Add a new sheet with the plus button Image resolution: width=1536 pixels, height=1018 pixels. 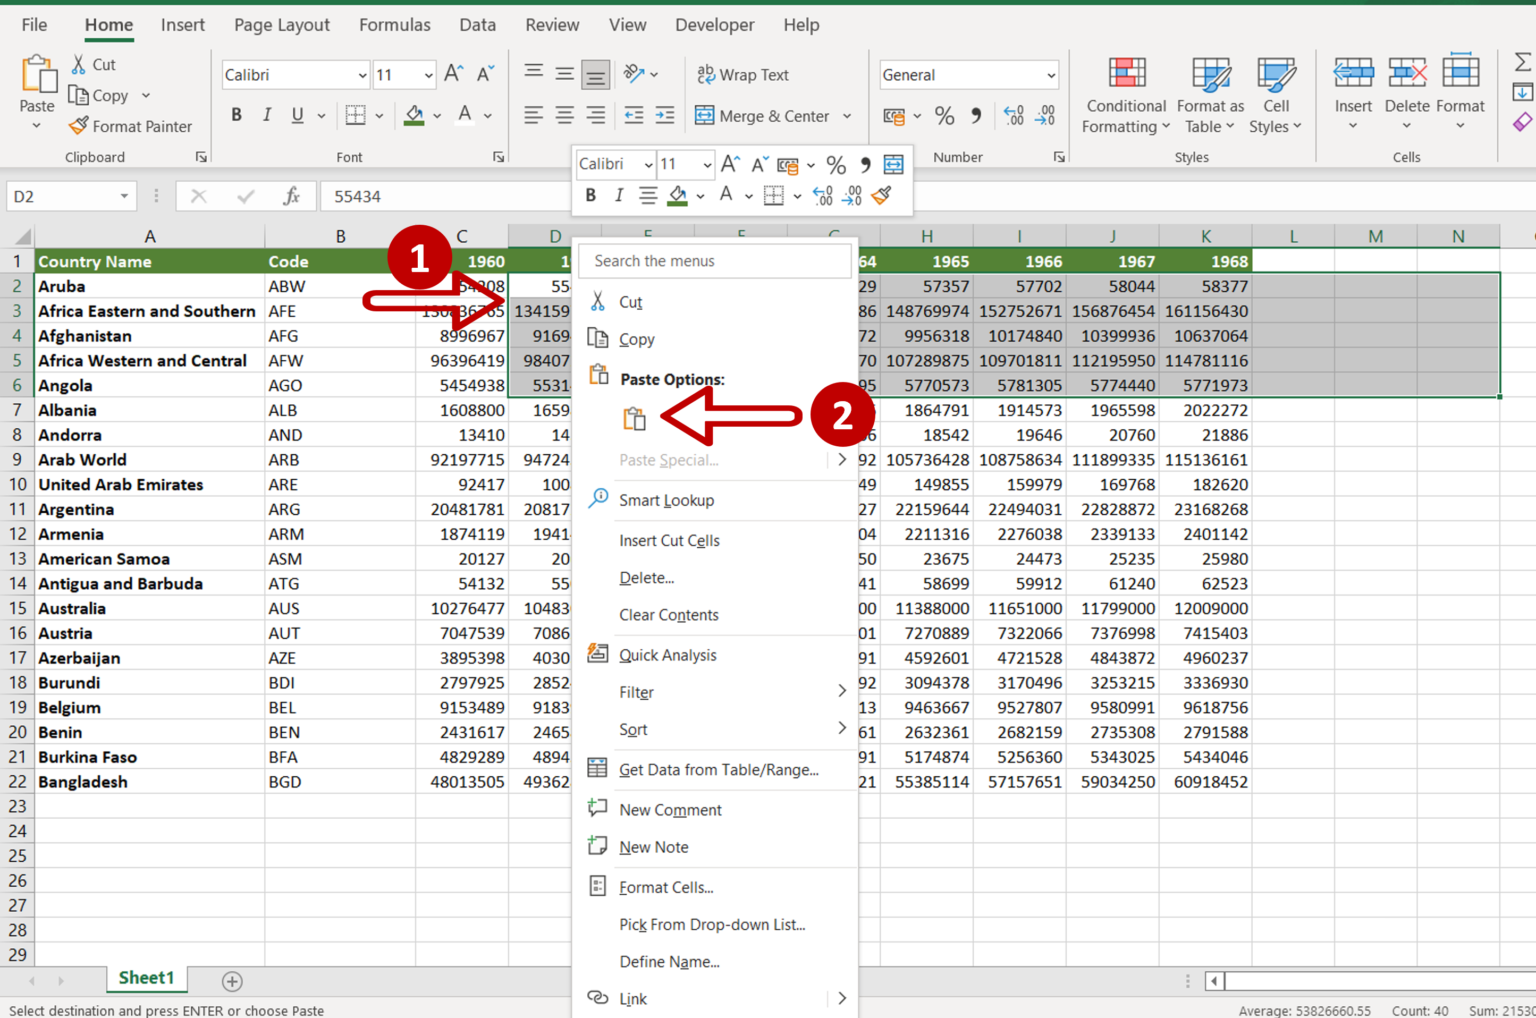point(232,981)
